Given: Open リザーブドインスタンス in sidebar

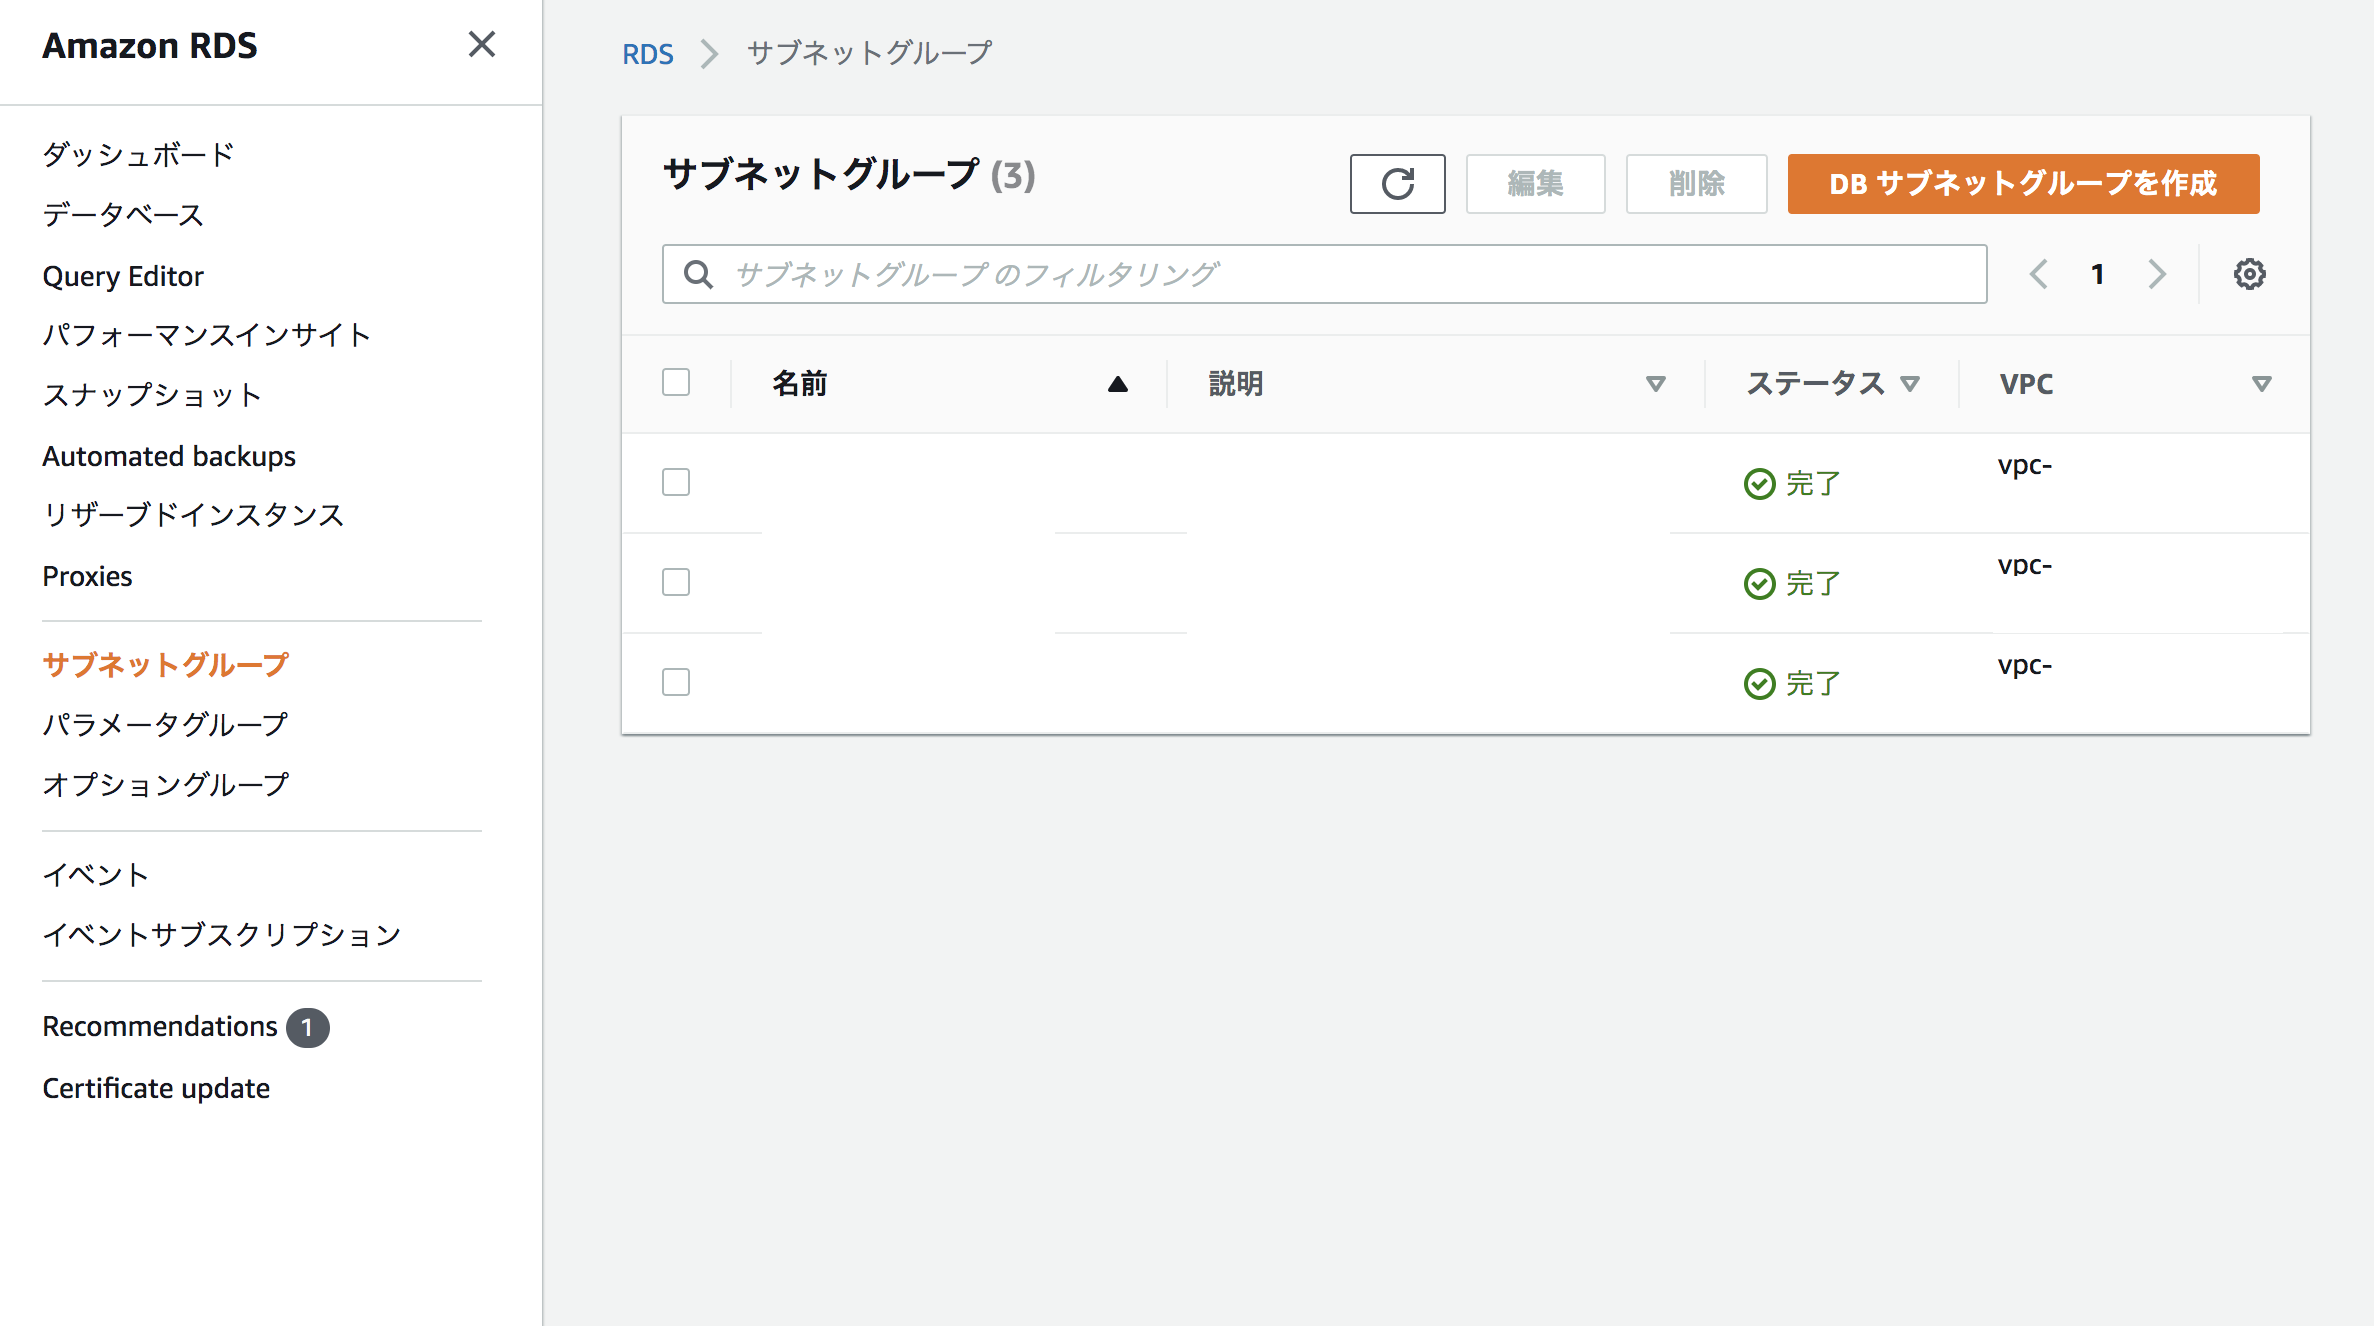Looking at the screenshot, I should click(193, 515).
